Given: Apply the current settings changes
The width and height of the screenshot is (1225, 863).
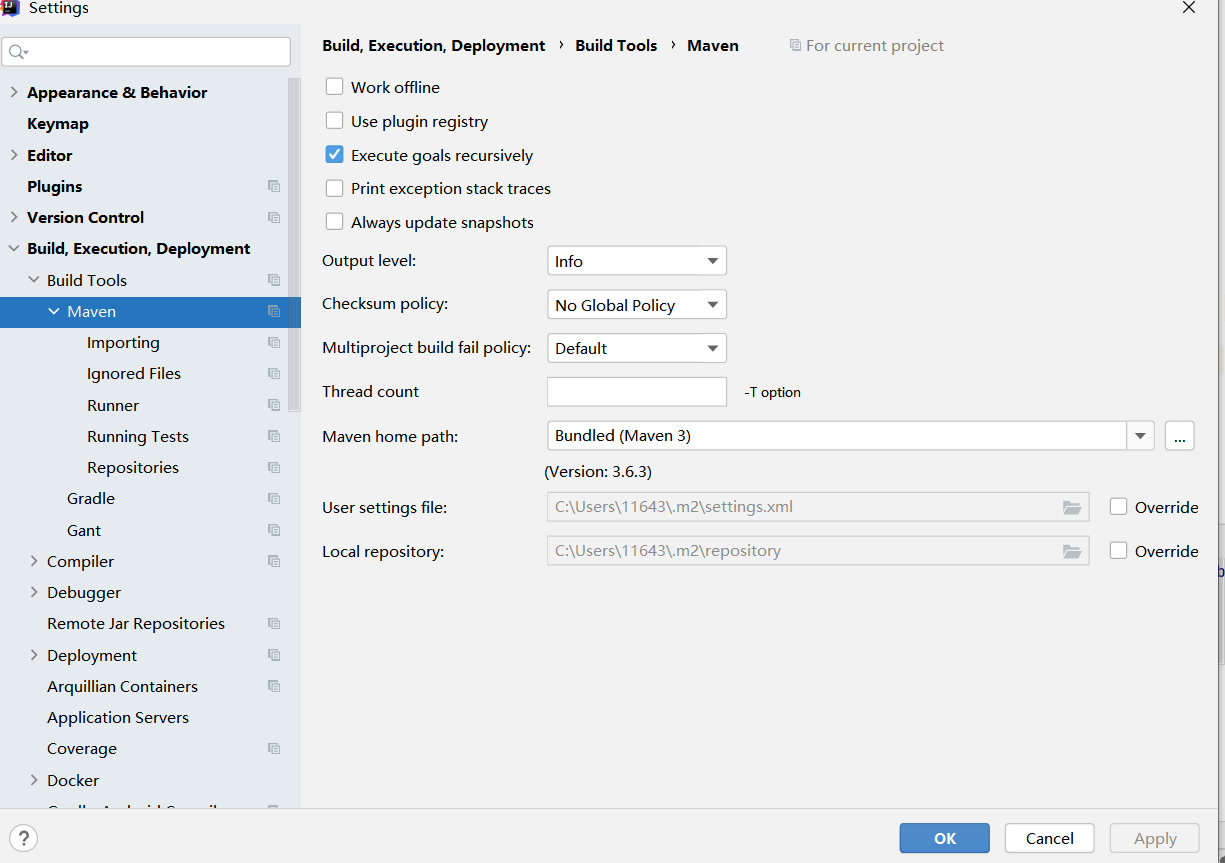Looking at the screenshot, I should 1154,838.
